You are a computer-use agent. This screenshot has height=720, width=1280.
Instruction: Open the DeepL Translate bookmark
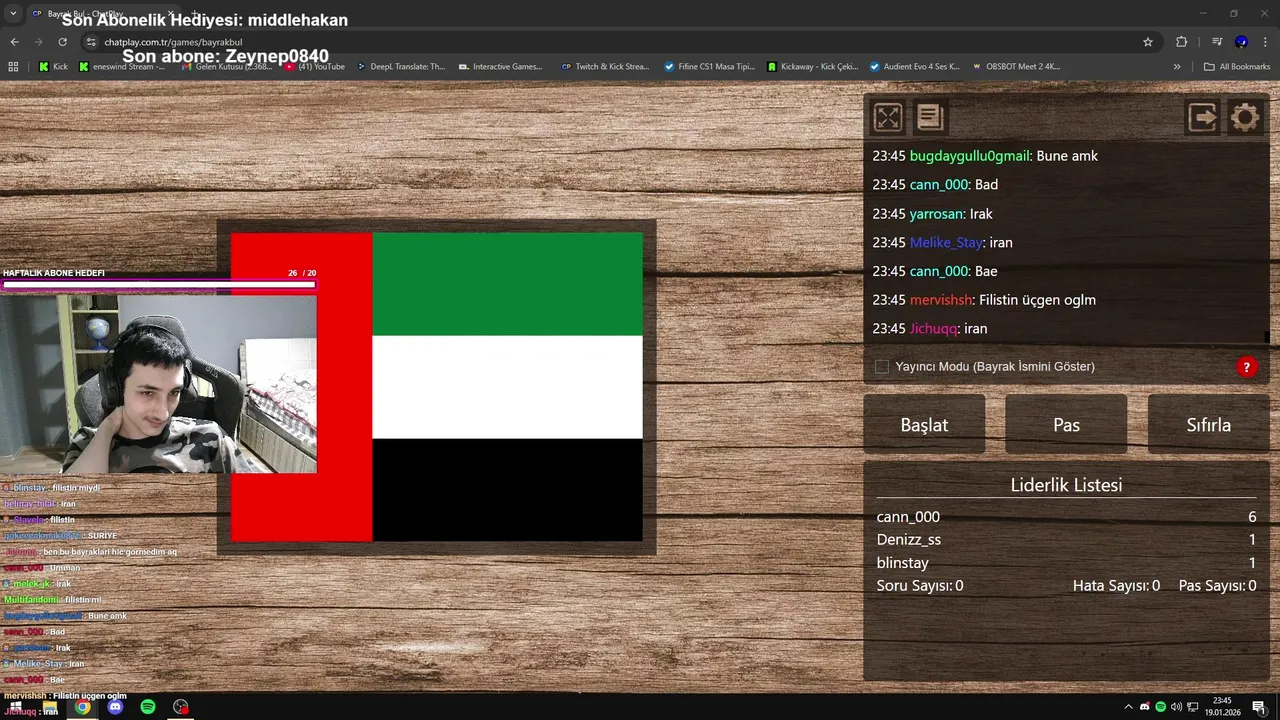tap(400, 67)
